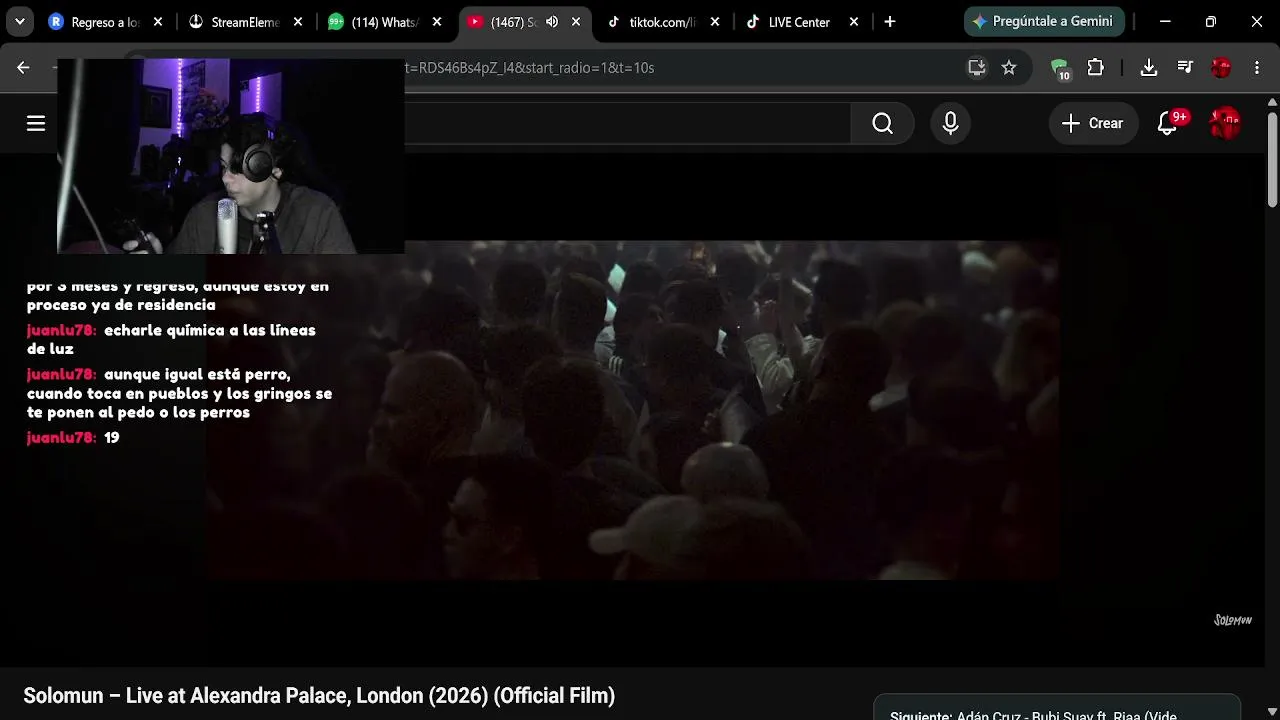Show Chrome downloads

[x=1149, y=67]
